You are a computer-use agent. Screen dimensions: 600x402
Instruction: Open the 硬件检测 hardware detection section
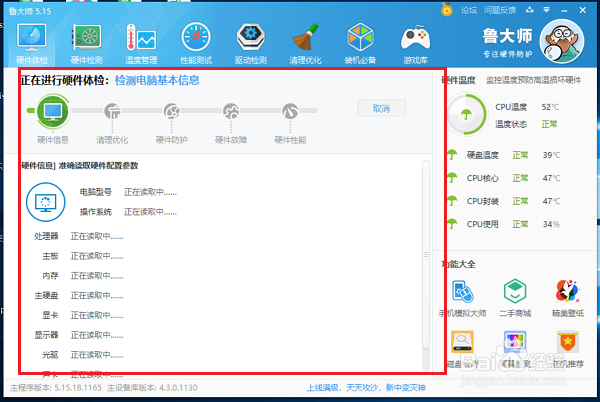point(86,44)
